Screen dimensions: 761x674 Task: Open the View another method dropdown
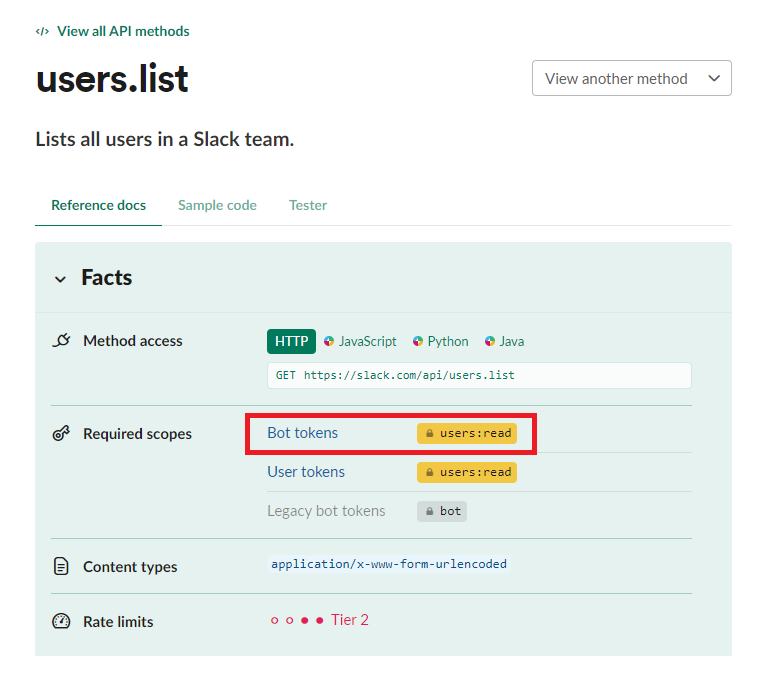[x=631, y=78]
